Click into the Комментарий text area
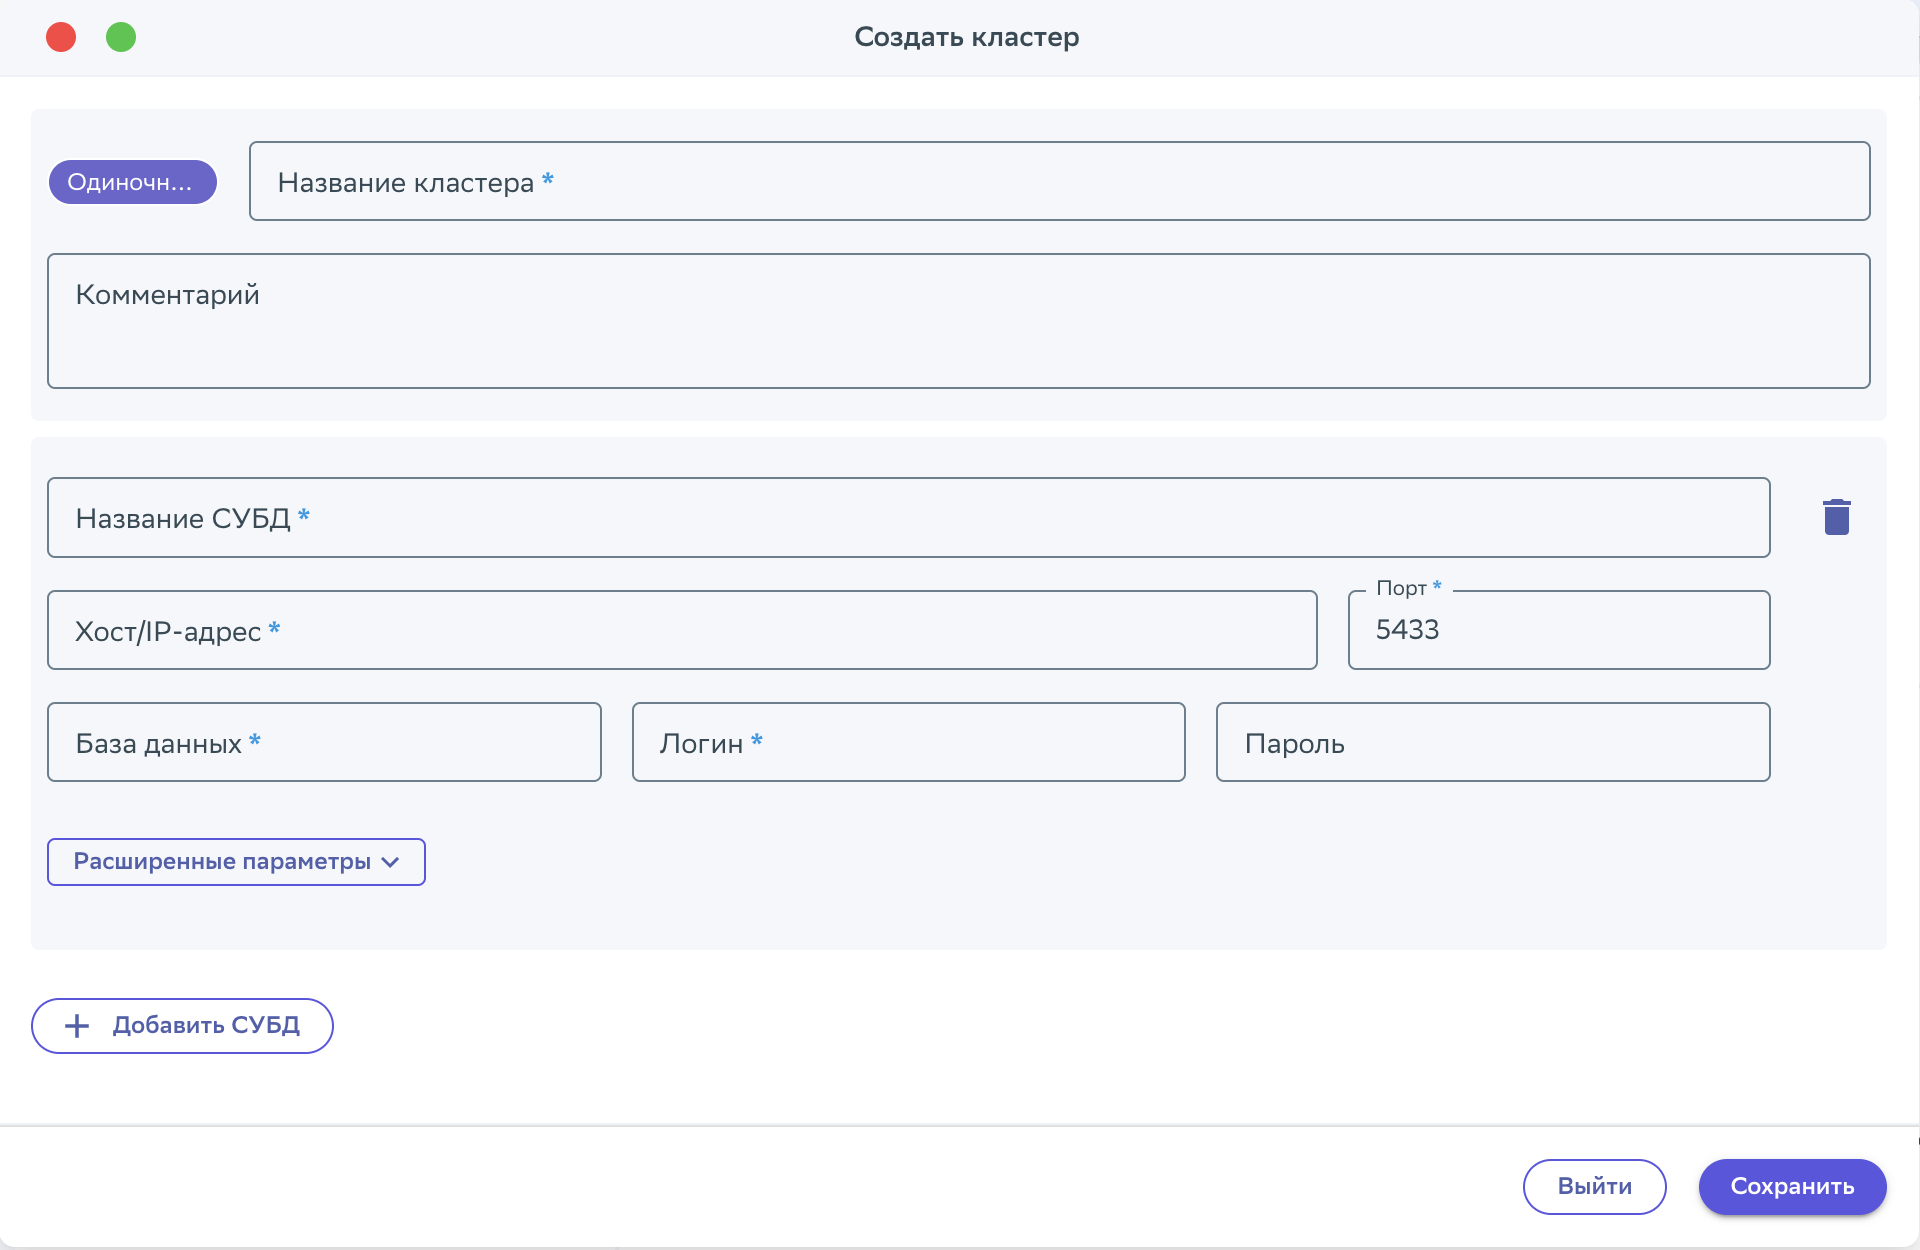 point(958,321)
